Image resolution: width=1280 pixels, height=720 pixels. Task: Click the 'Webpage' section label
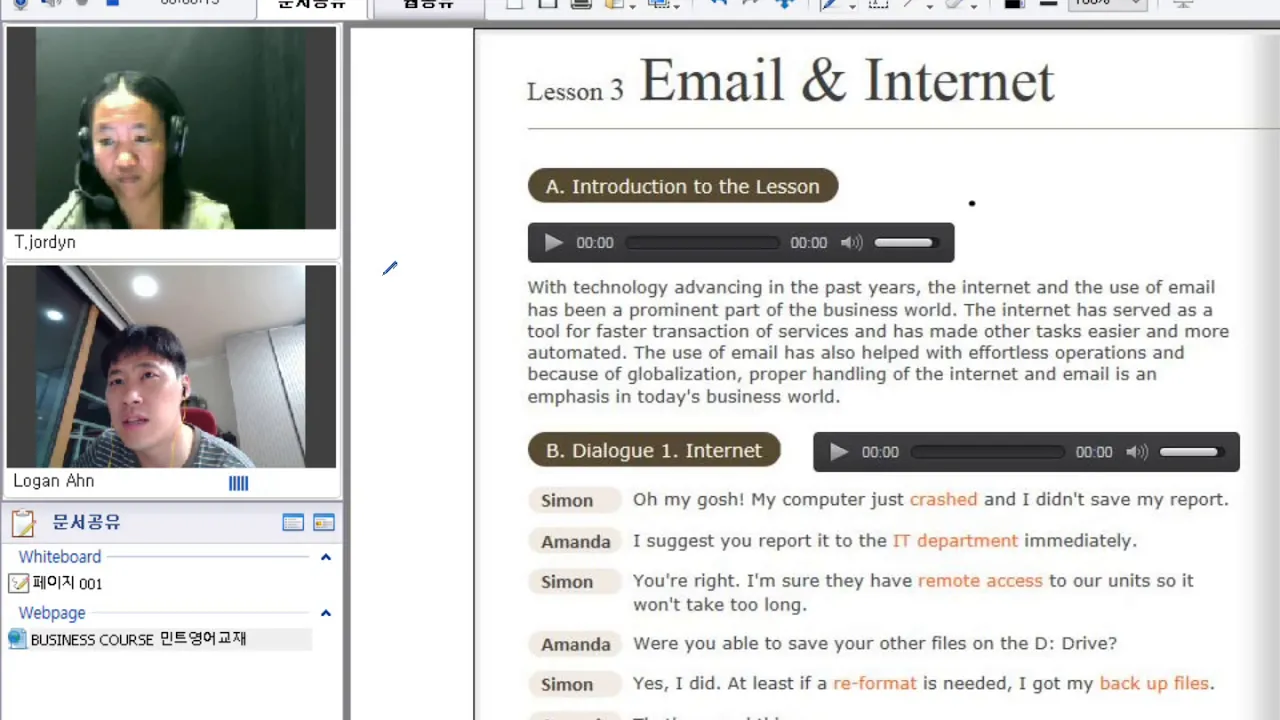point(52,613)
